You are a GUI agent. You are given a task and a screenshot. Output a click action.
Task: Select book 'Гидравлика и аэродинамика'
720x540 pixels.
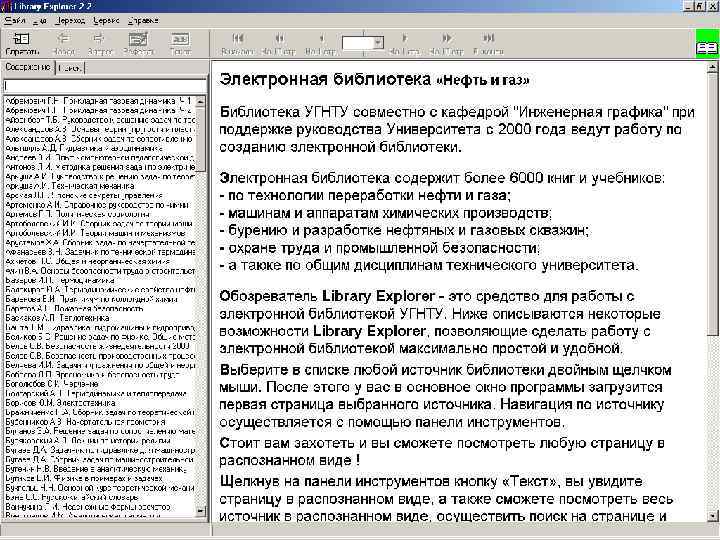tap(84, 148)
